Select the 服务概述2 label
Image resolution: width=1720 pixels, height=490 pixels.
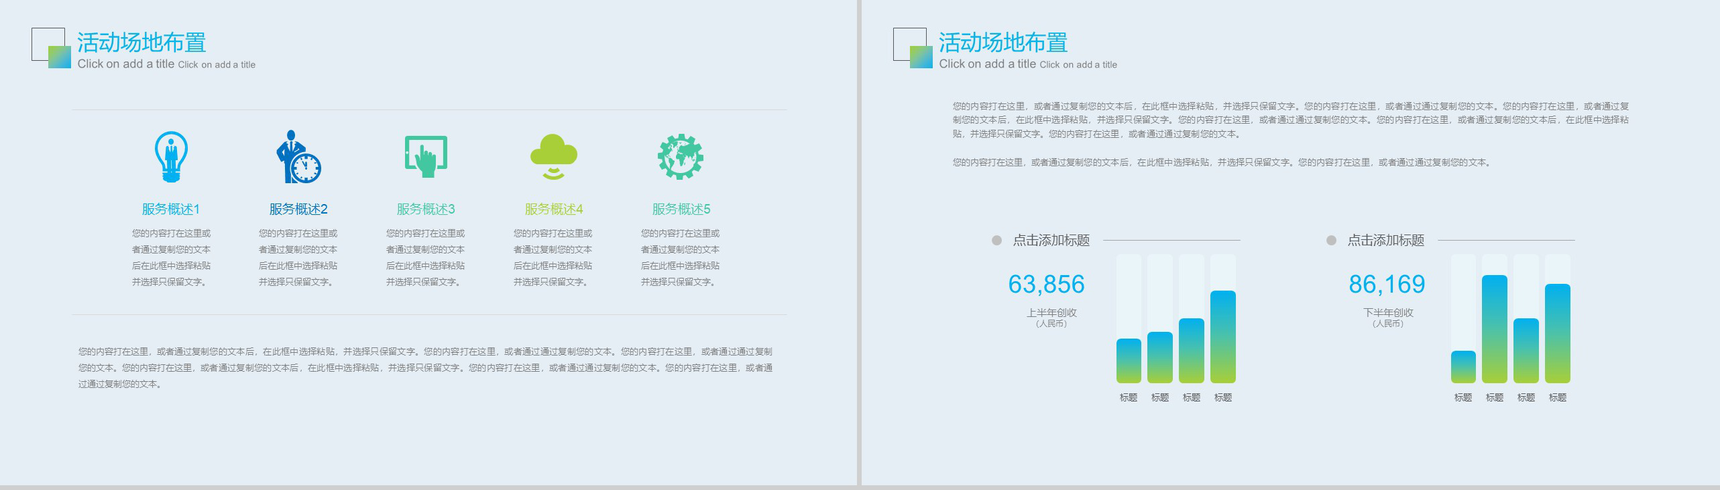click(298, 209)
